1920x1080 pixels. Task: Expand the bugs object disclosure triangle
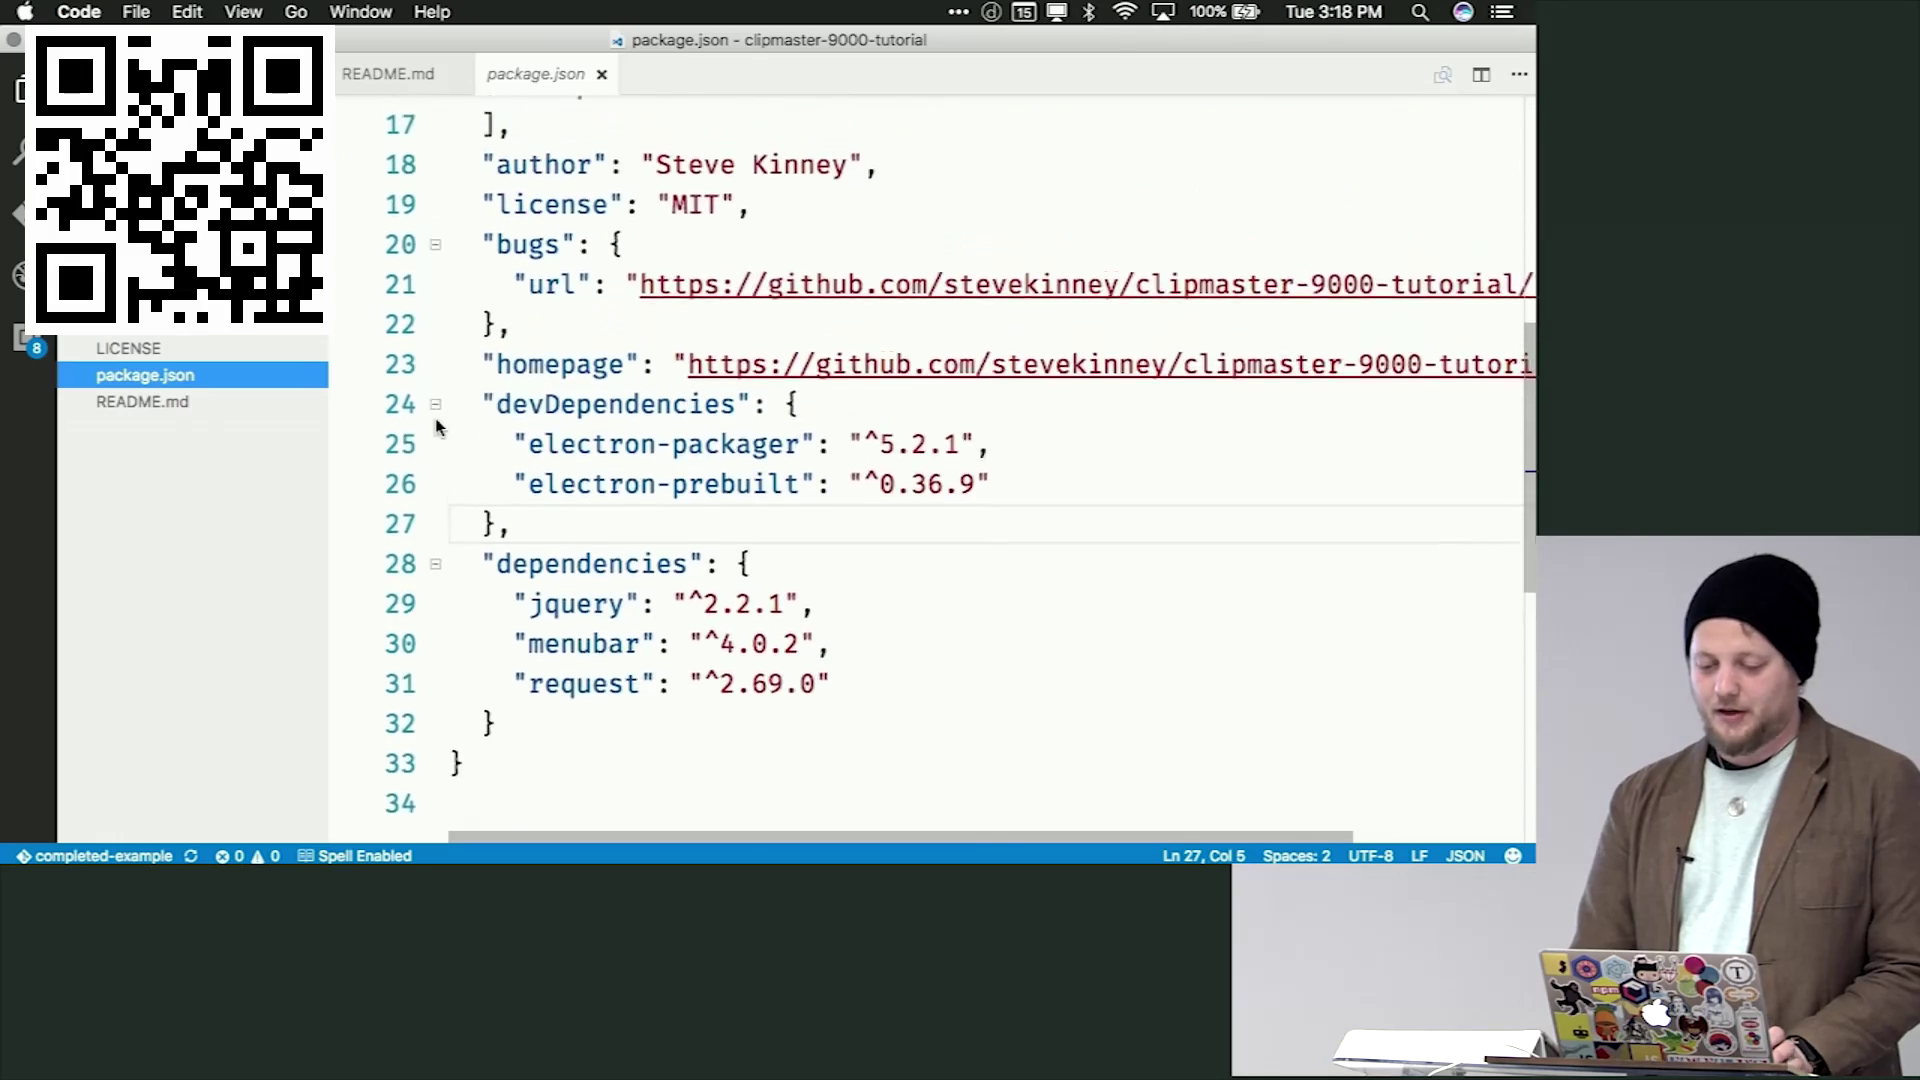[436, 244]
